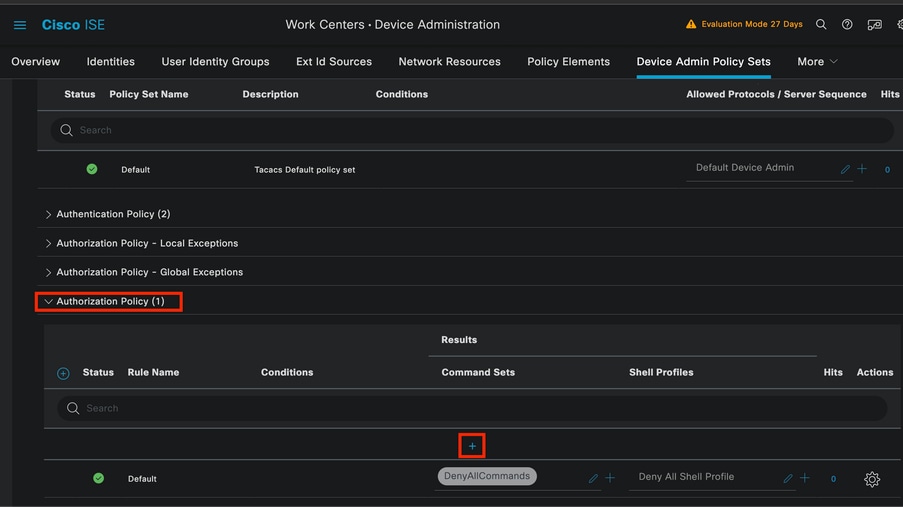Switch to the Policy Elements tab
Viewport: 903px width, 507px height.
(568, 62)
